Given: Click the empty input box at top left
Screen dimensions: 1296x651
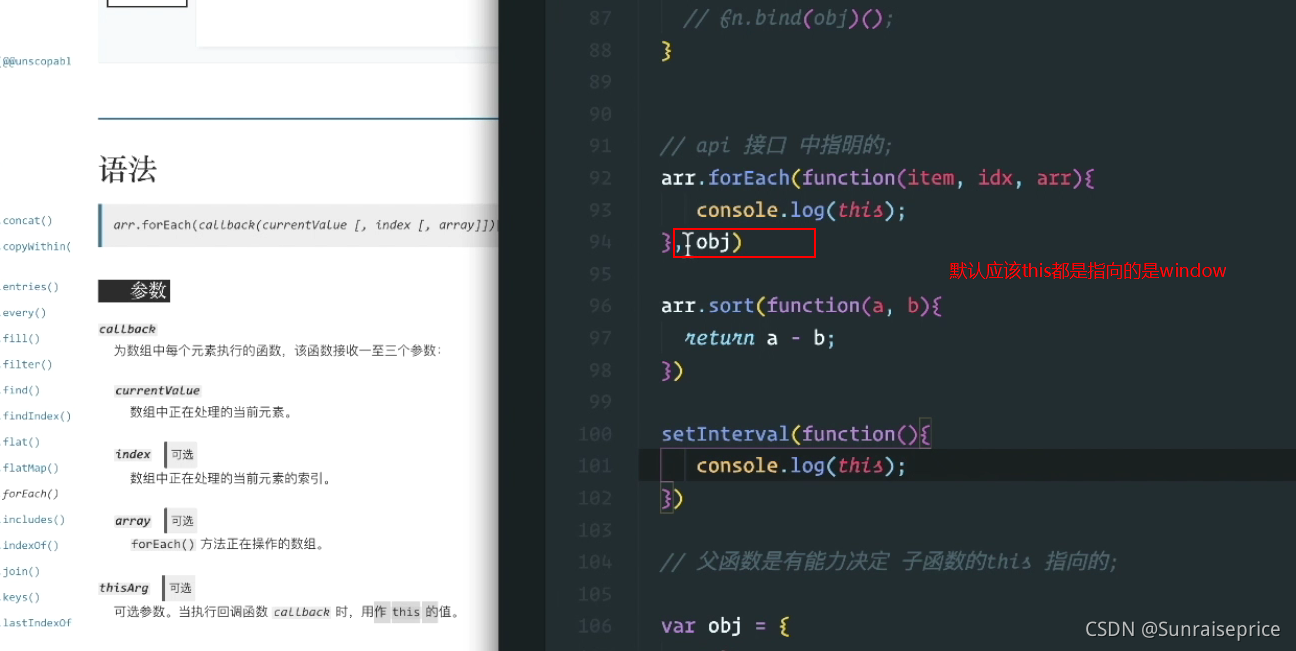Looking at the screenshot, I should click(x=146, y=2).
